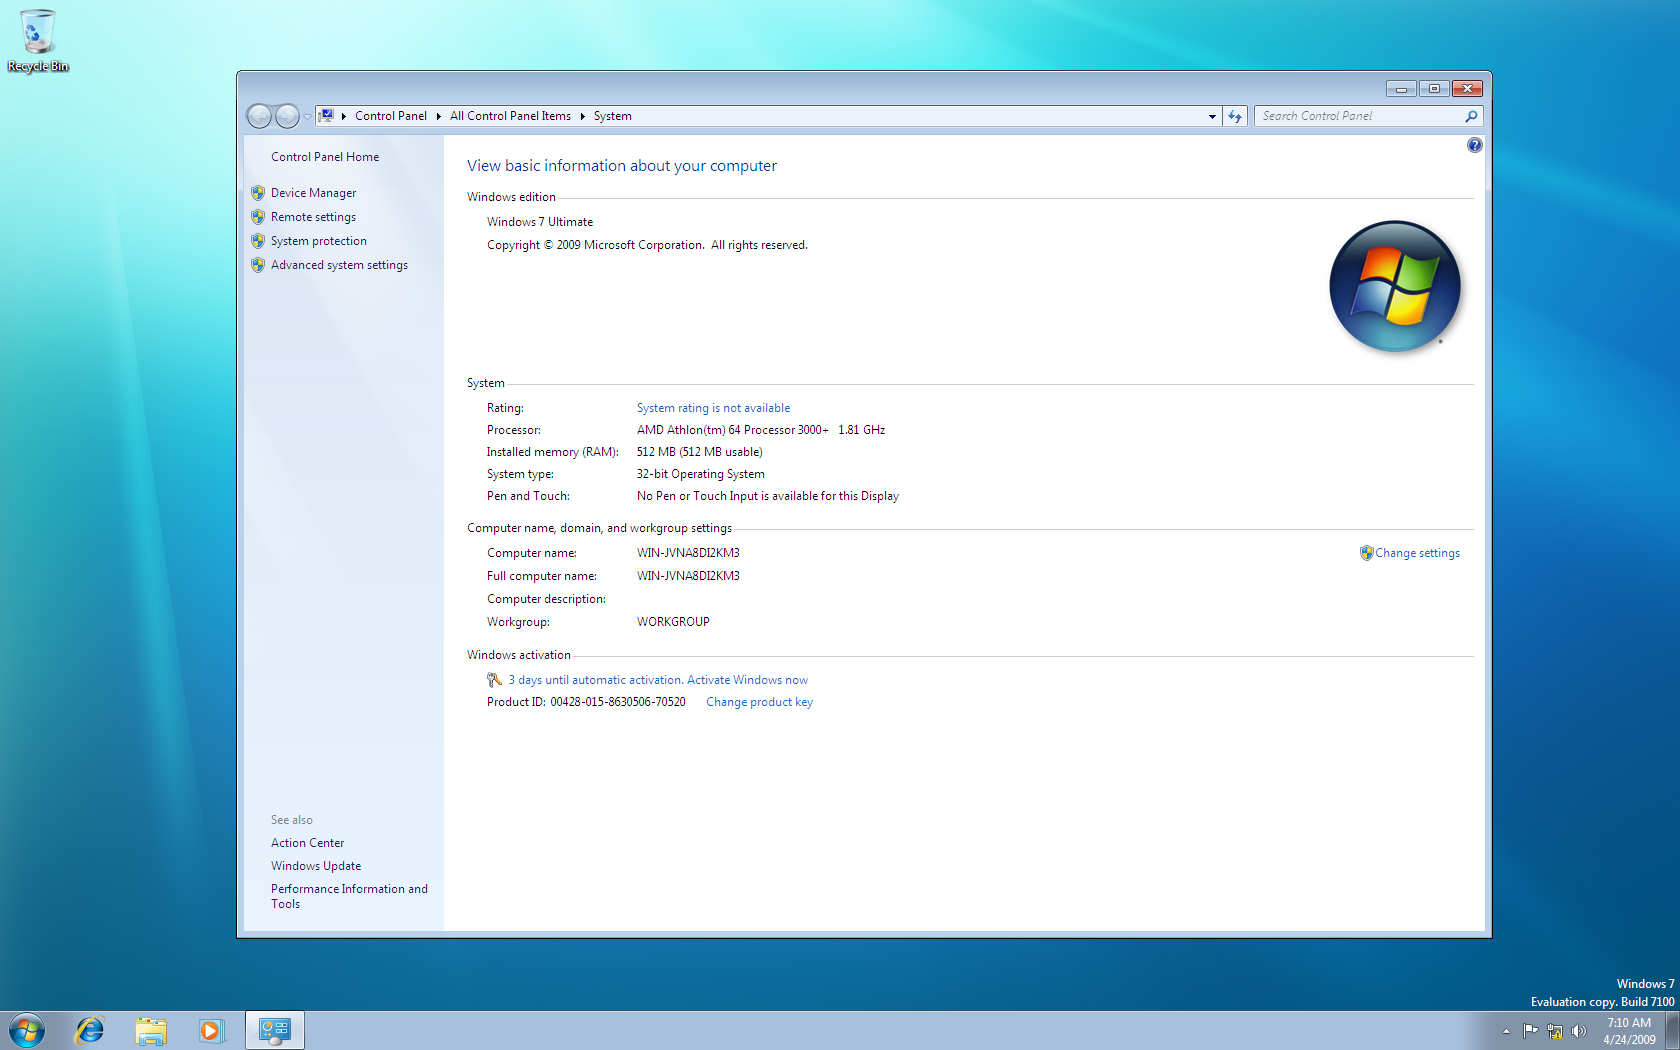Click the Windows logo artwork
This screenshot has width=1680, height=1050.
pyautogui.click(x=1394, y=286)
